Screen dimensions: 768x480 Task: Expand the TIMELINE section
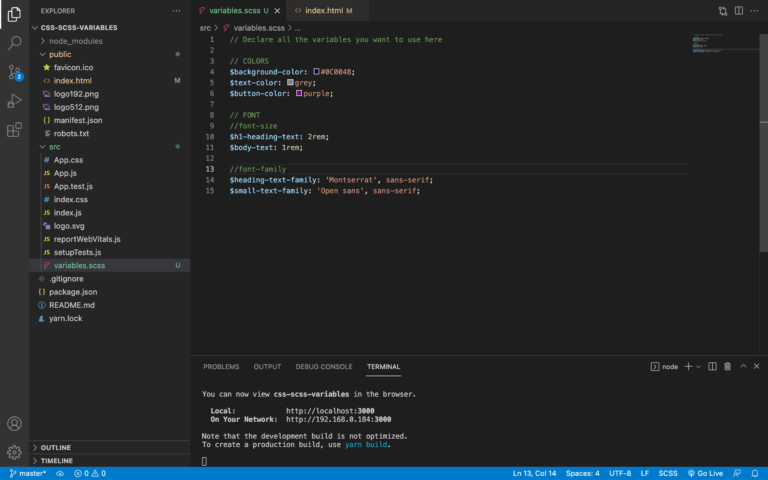pos(56,460)
